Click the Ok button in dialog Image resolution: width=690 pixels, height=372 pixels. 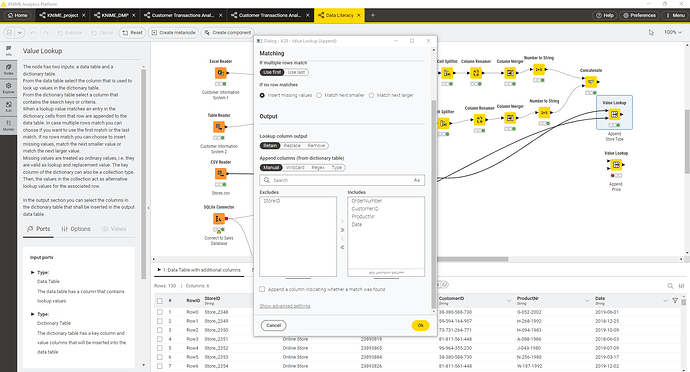pyautogui.click(x=420, y=325)
